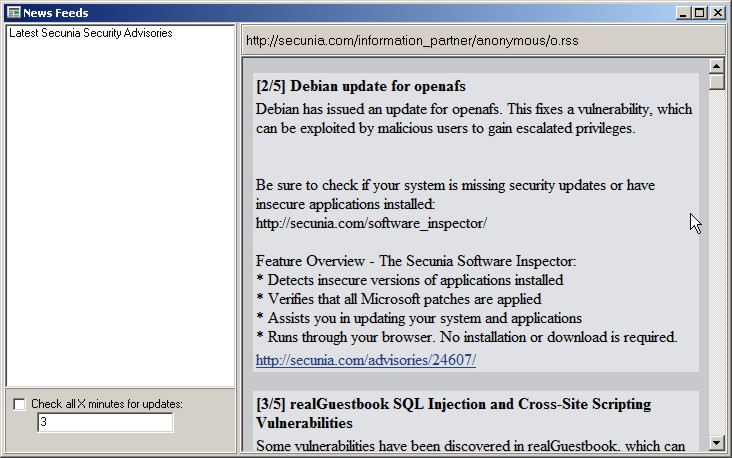Click the Assists you in updating bullet
The height and width of the screenshot is (458, 732).
(419, 318)
